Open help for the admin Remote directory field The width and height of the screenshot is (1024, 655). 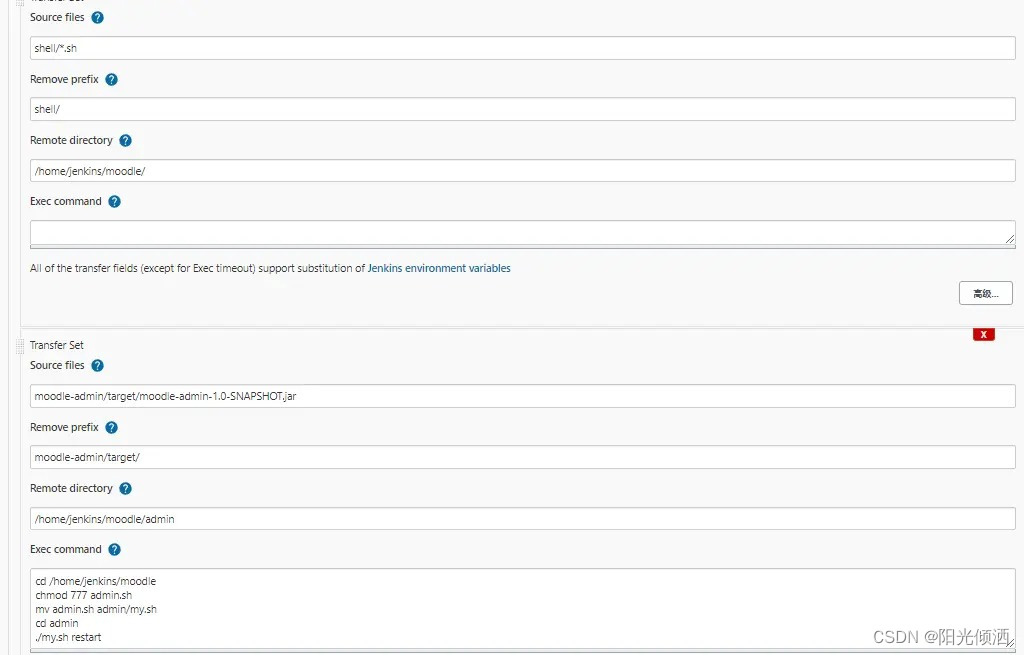tap(125, 488)
